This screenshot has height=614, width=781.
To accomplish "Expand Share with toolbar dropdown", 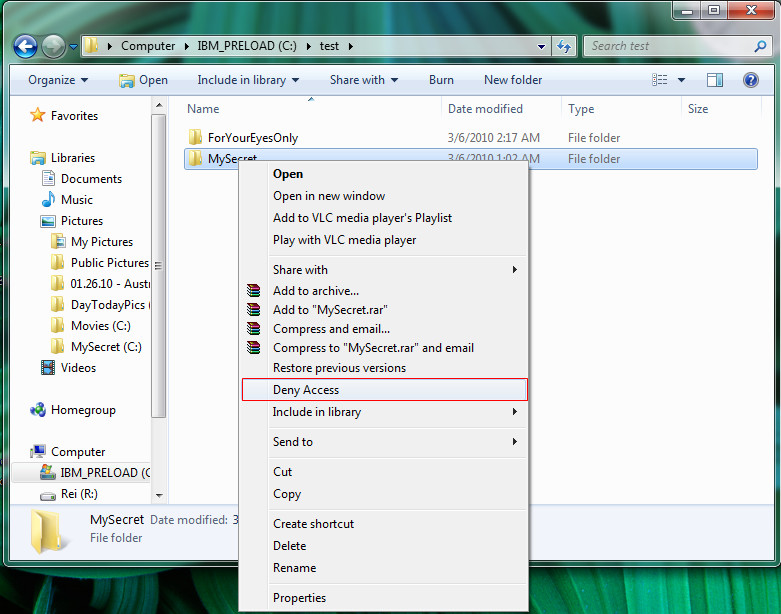I will coord(364,80).
